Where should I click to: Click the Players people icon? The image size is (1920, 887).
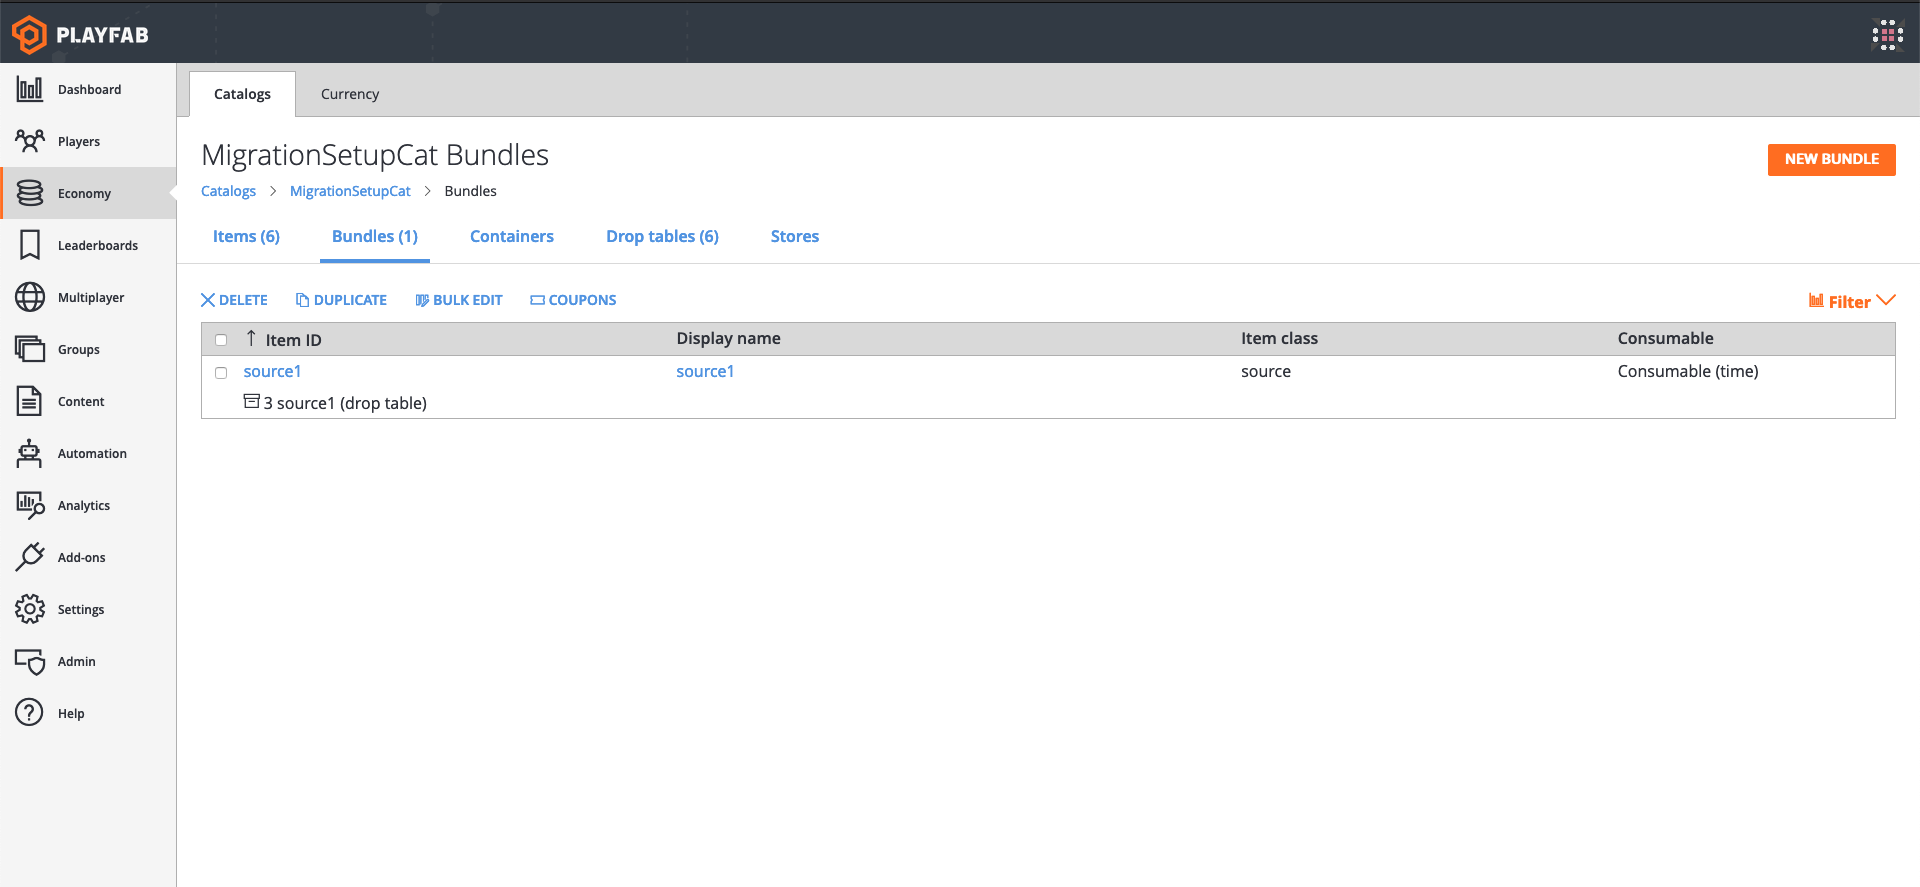click(x=30, y=141)
